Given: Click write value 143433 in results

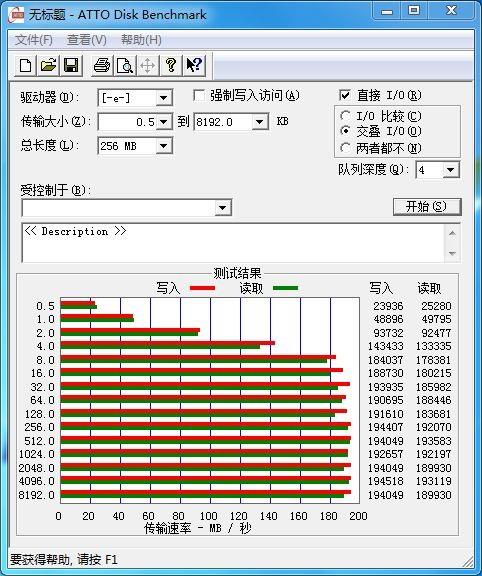Looking at the screenshot, I should coord(385,346).
